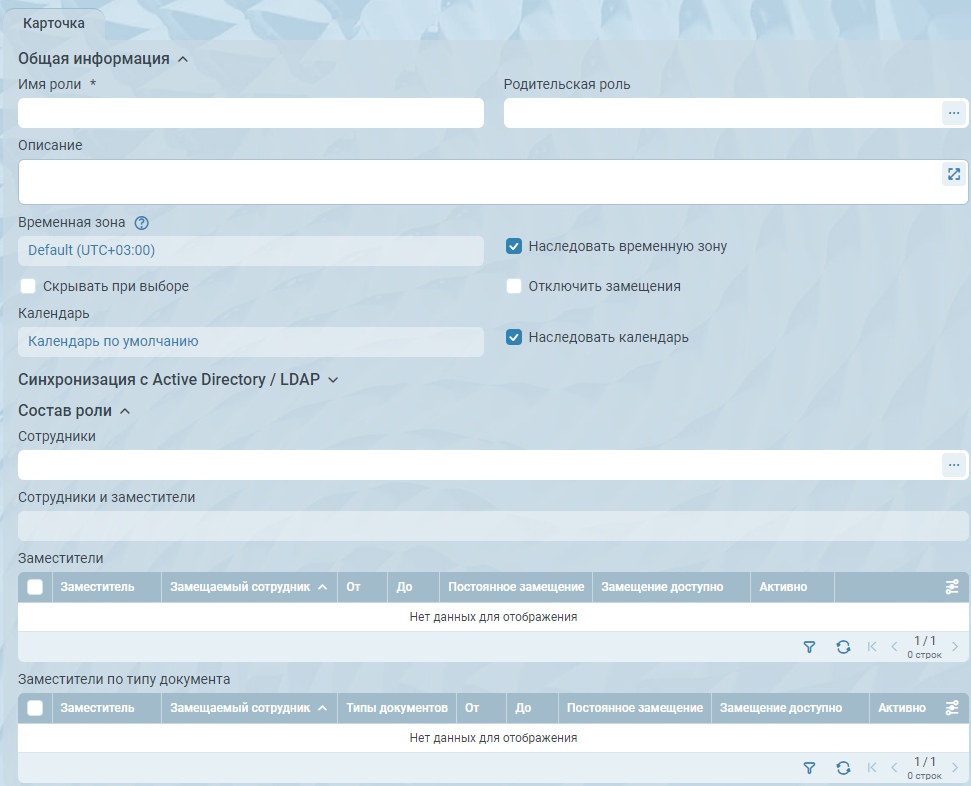Refresh the Заместители table
Image resolution: width=971 pixels, height=786 pixels.
pos(843,647)
